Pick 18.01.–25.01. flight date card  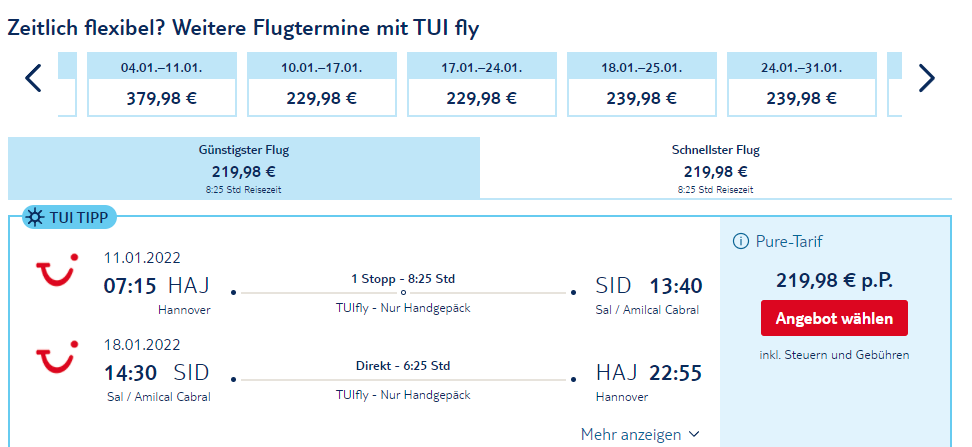[x=642, y=84]
